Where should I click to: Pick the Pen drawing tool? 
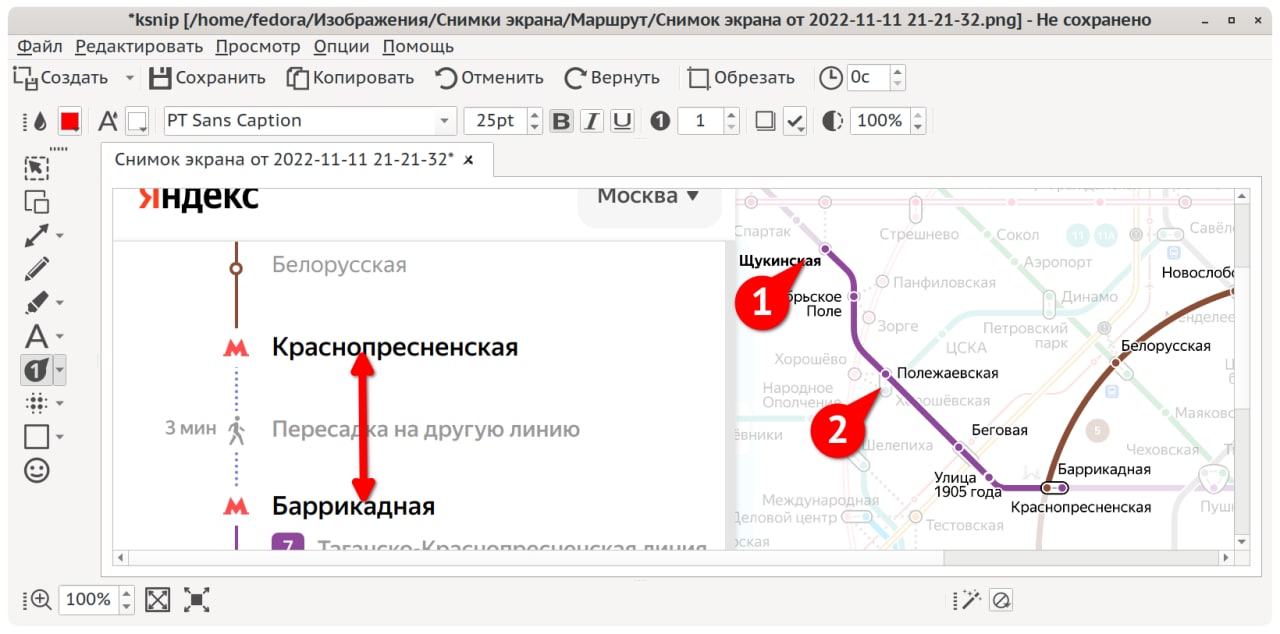pos(37,268)
